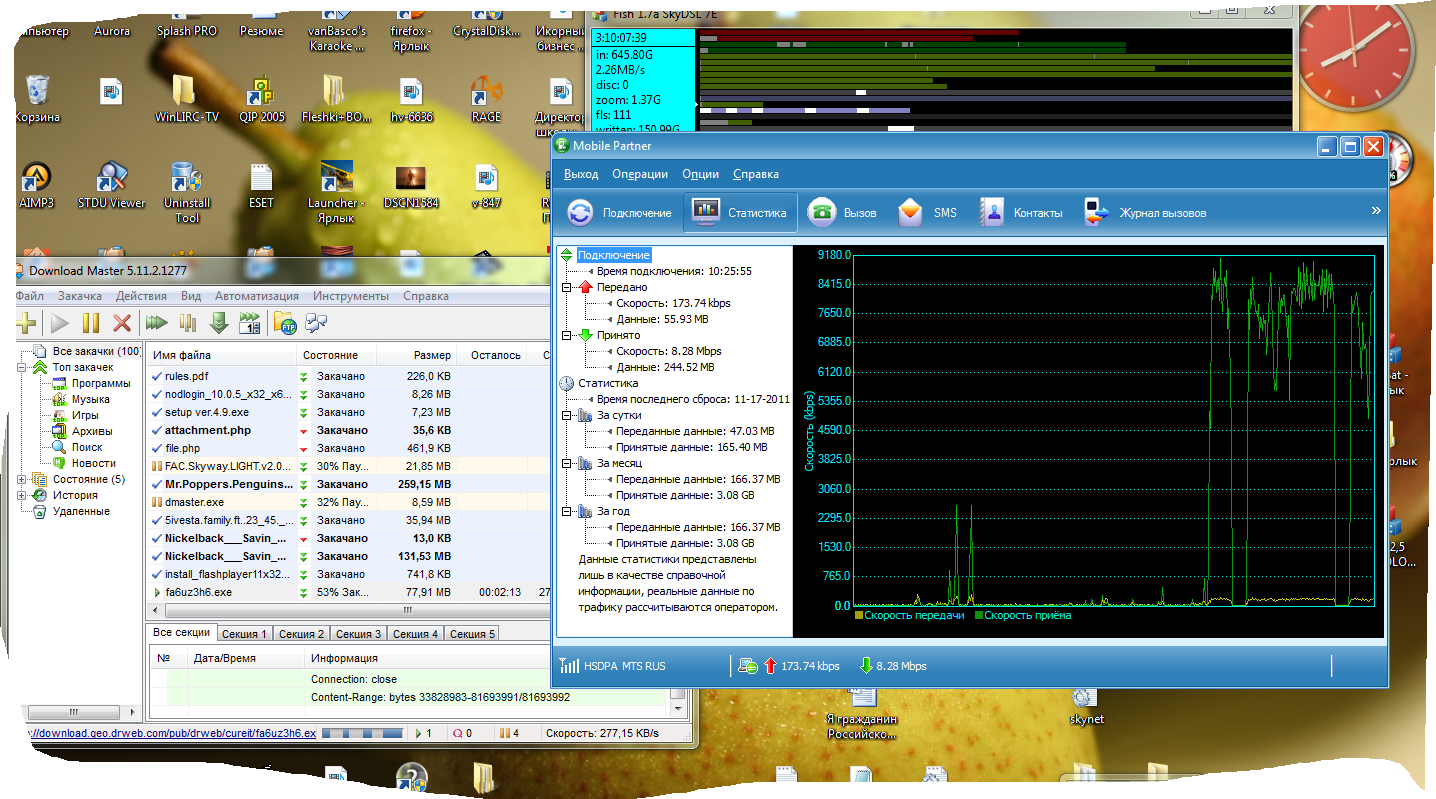Image resolution: width=1436 pixels, height=799 pixels.
Task: Click the signal strength icon beside HSDPA
Action: [569, 666]
